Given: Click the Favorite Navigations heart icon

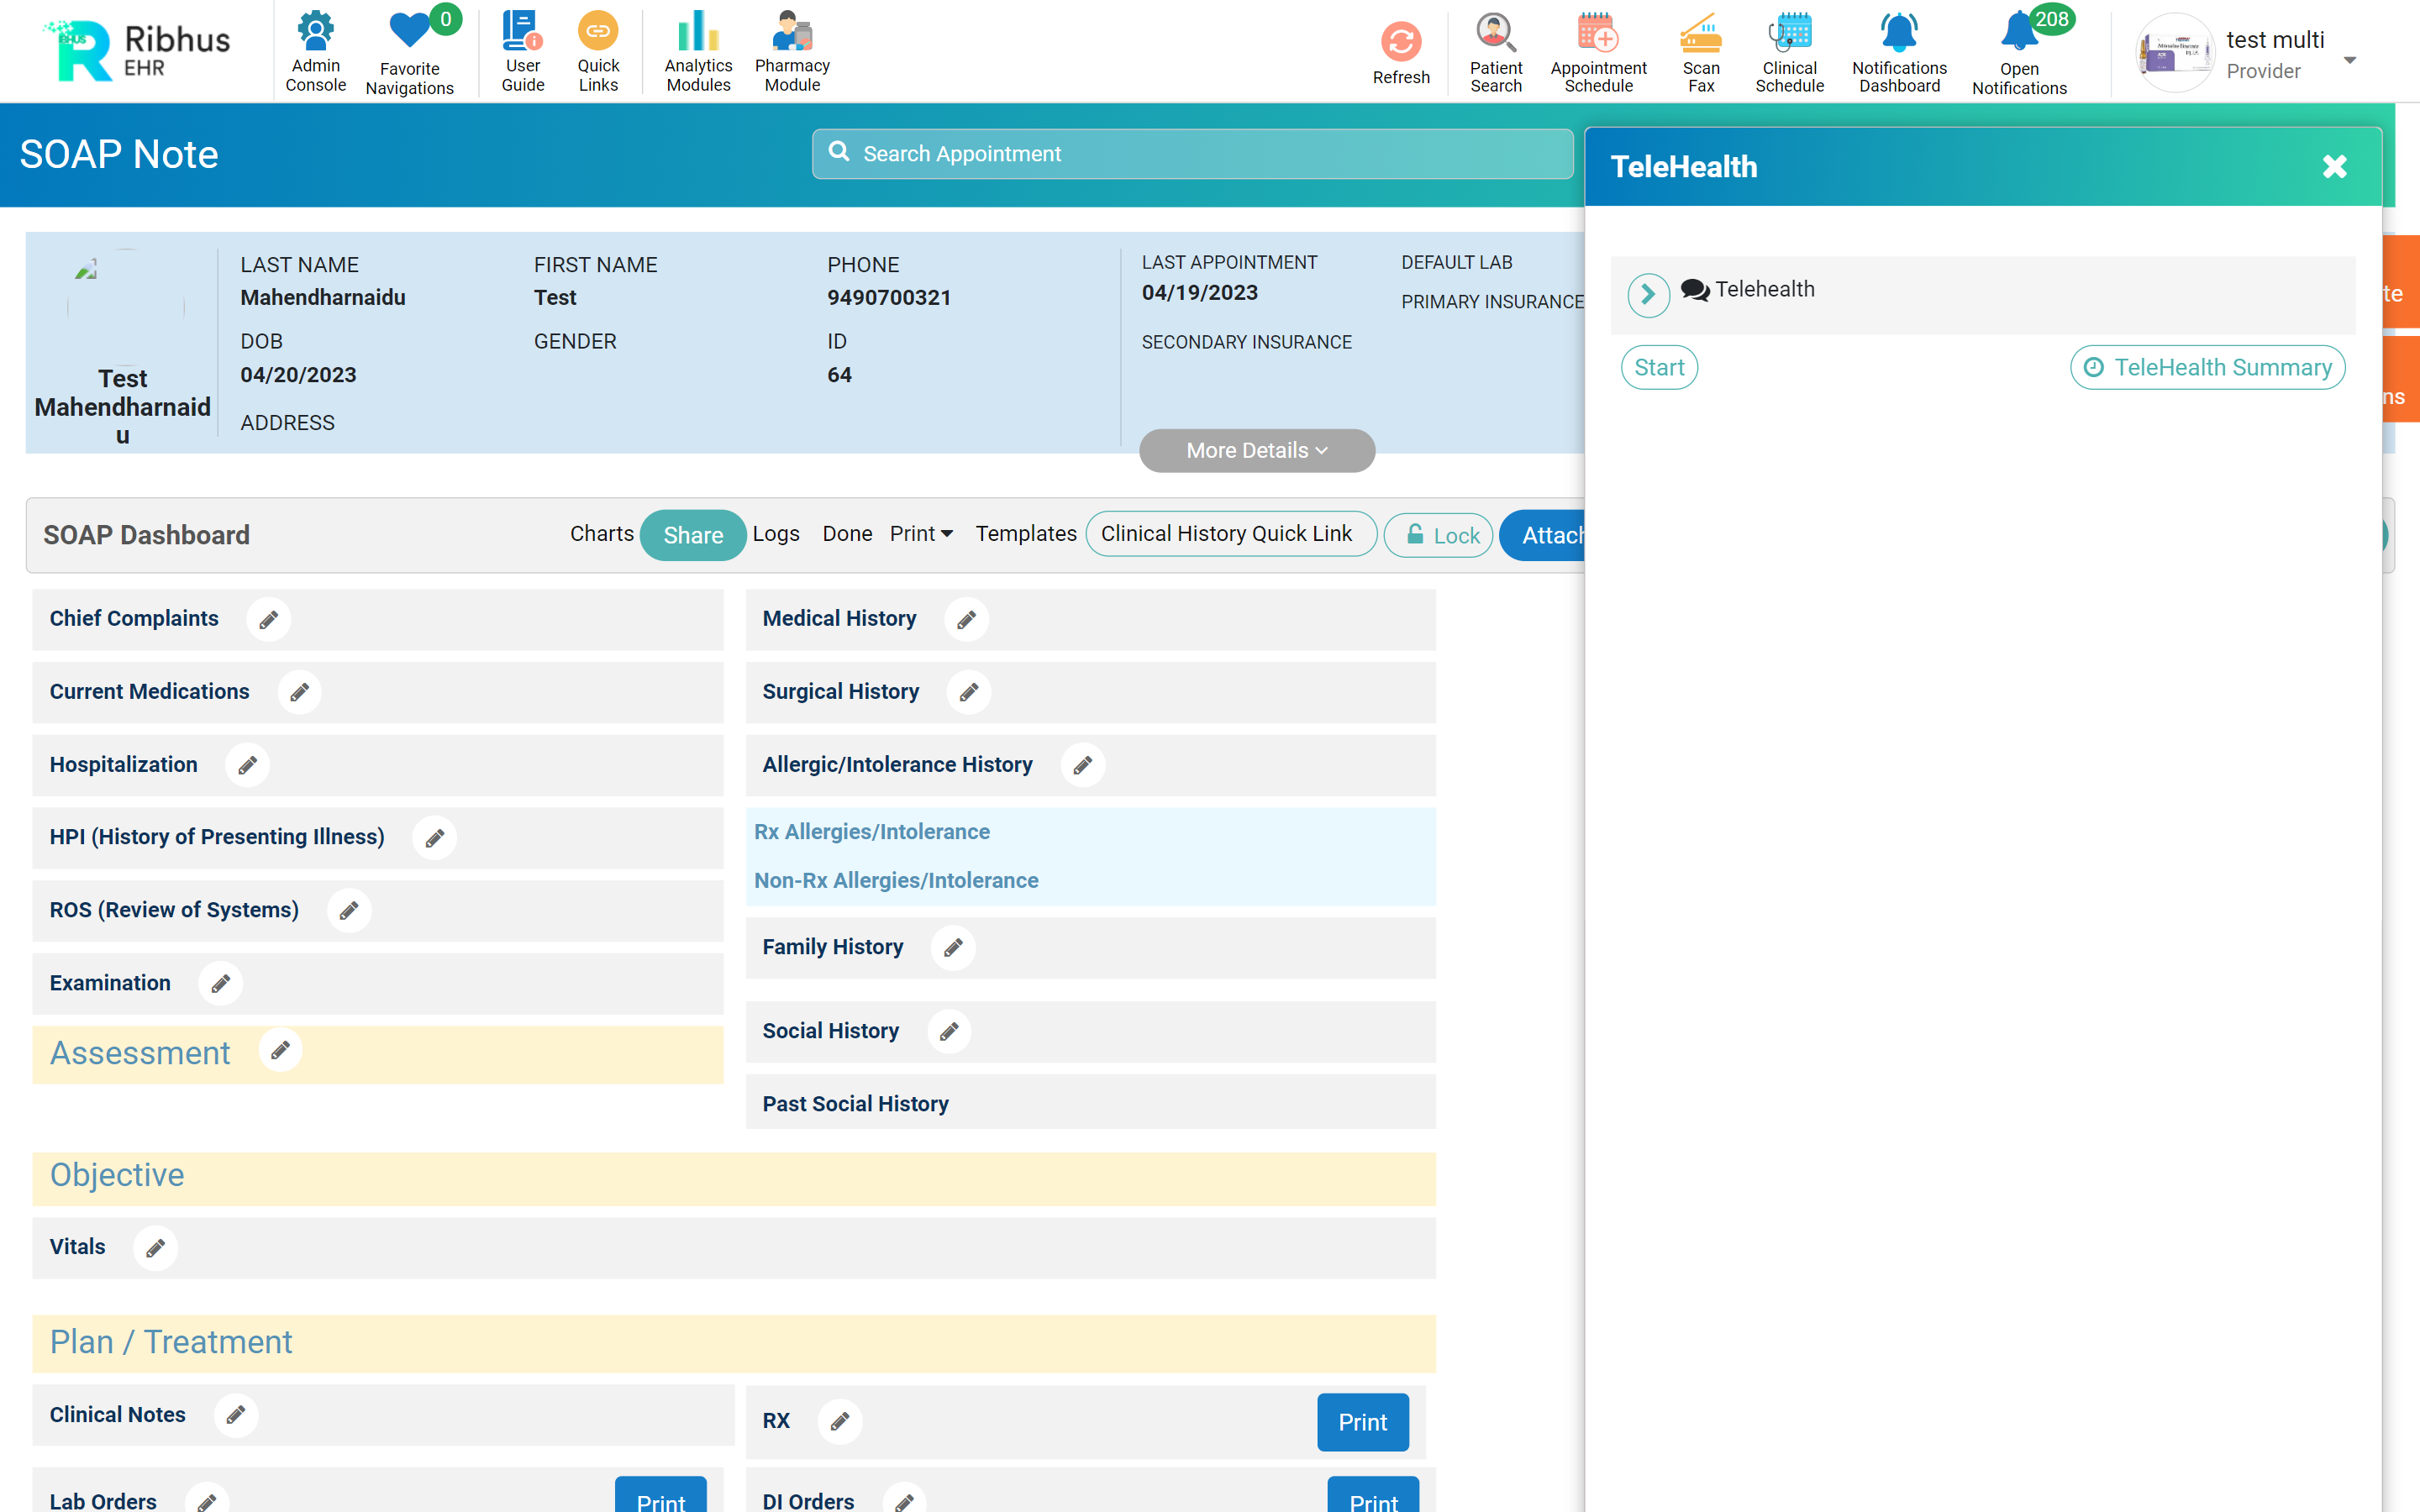Looking at the screenshot, I should [409, 32].
